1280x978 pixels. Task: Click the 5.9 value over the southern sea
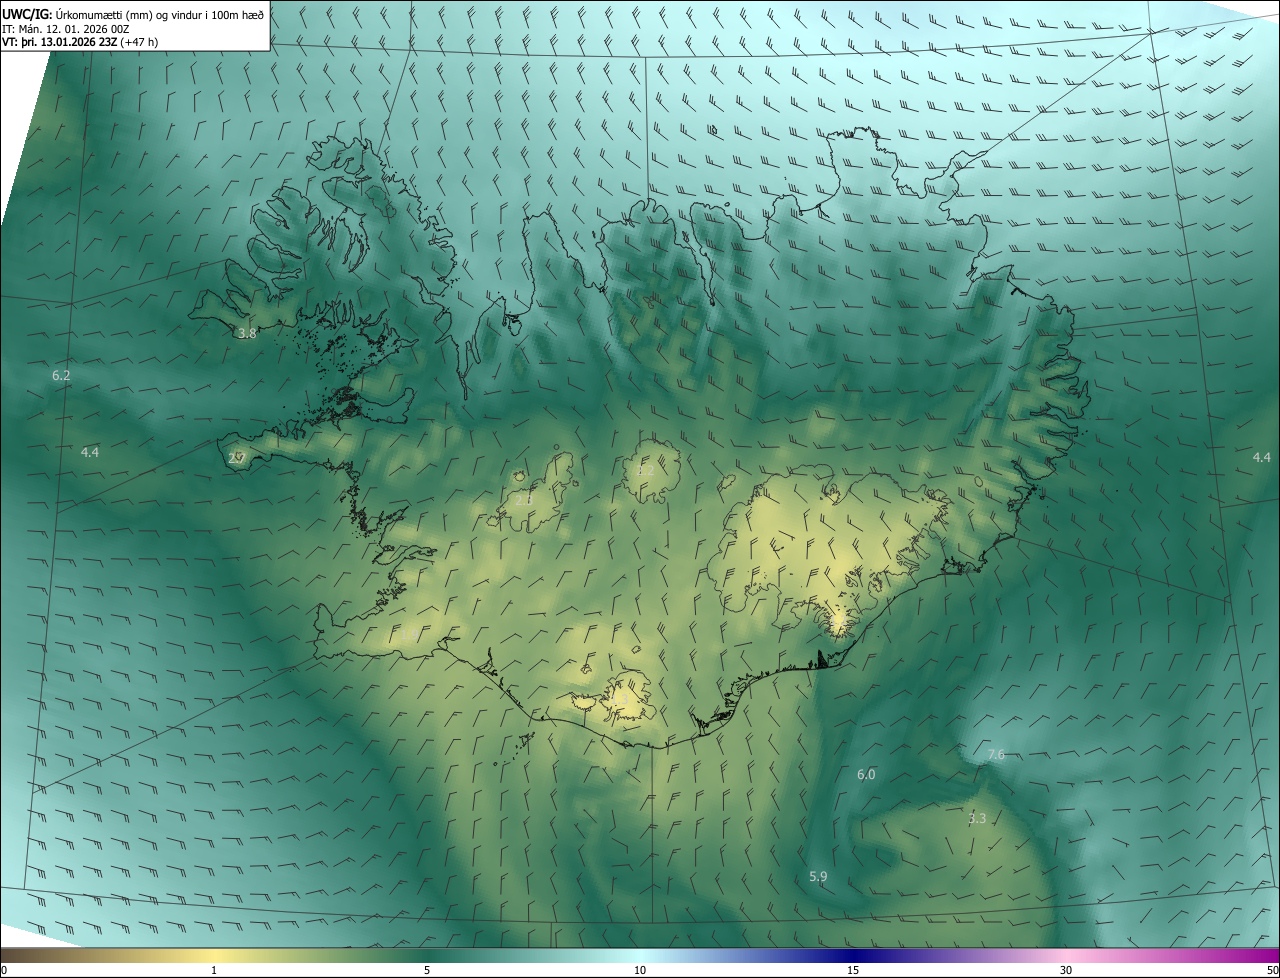click(x=818, y=877)
